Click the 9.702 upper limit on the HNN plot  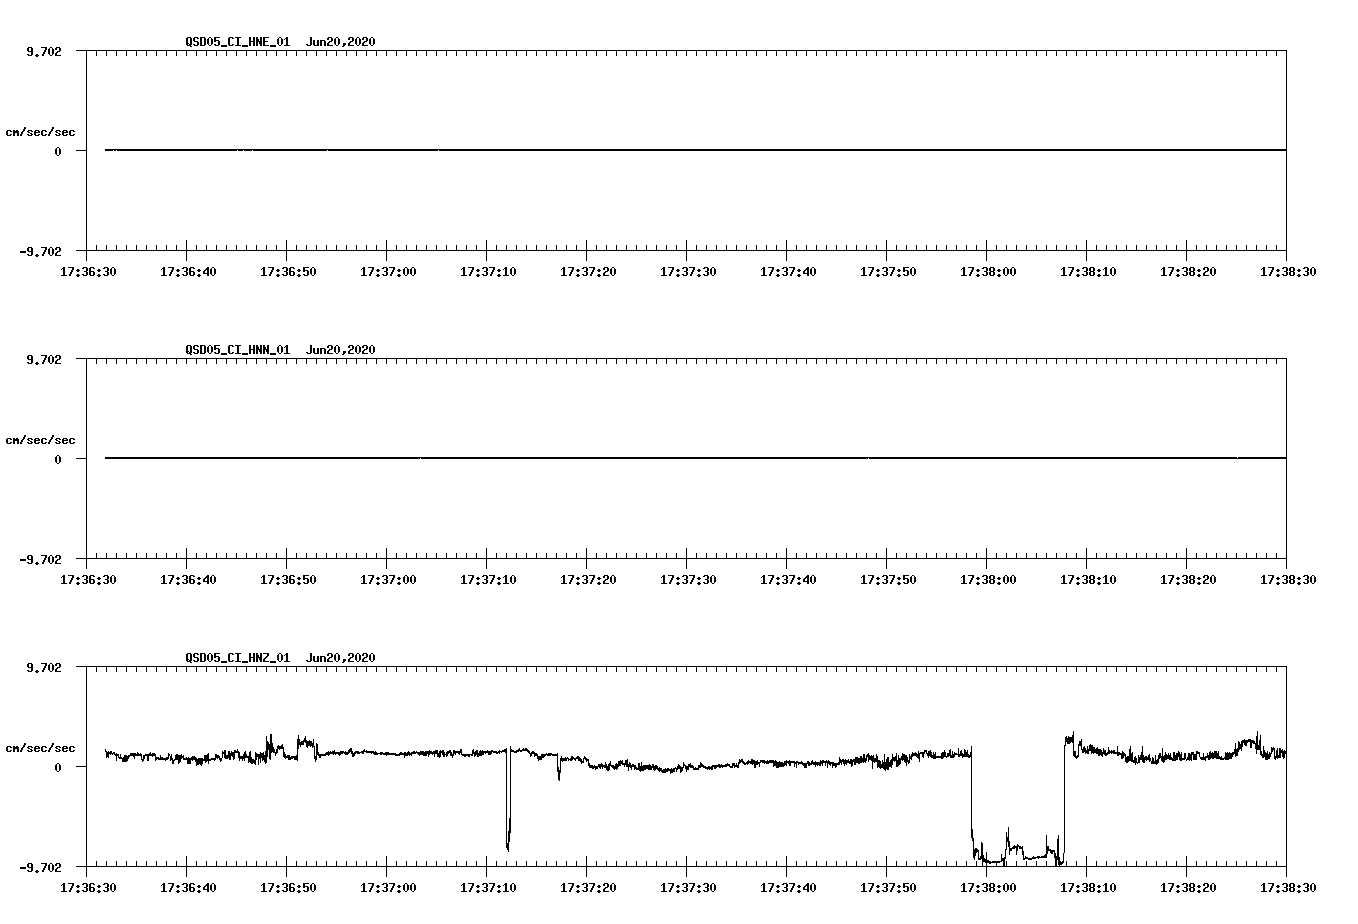[x=44, y=359]
